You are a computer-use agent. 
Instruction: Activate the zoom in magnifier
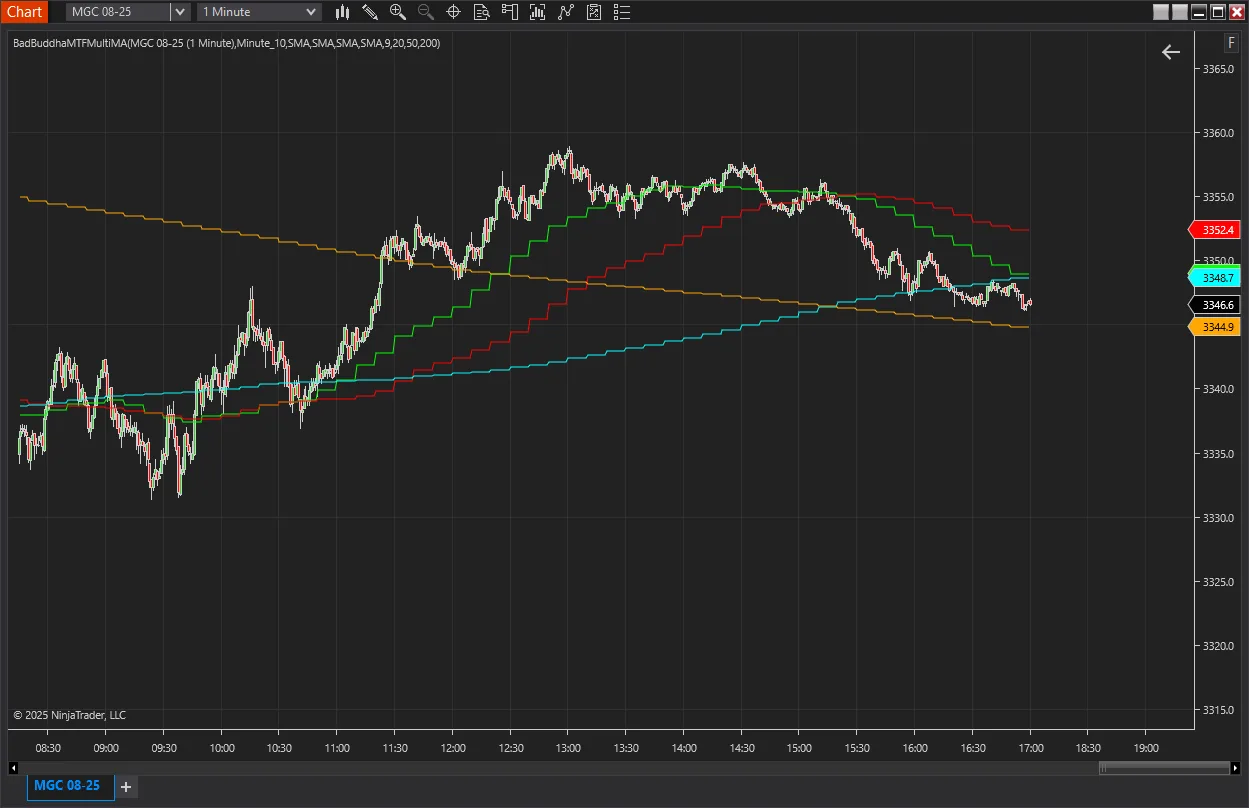coord(398,12)
